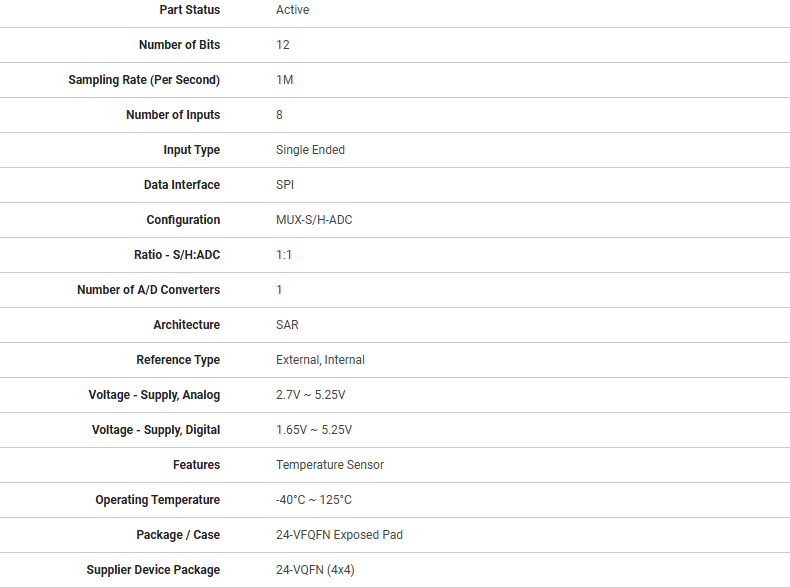Click the "24-VFQFN Exposed Pad" package value
The width and height of the screenshot is (790, 588).
pyautogui.click(x=339, y=535)
